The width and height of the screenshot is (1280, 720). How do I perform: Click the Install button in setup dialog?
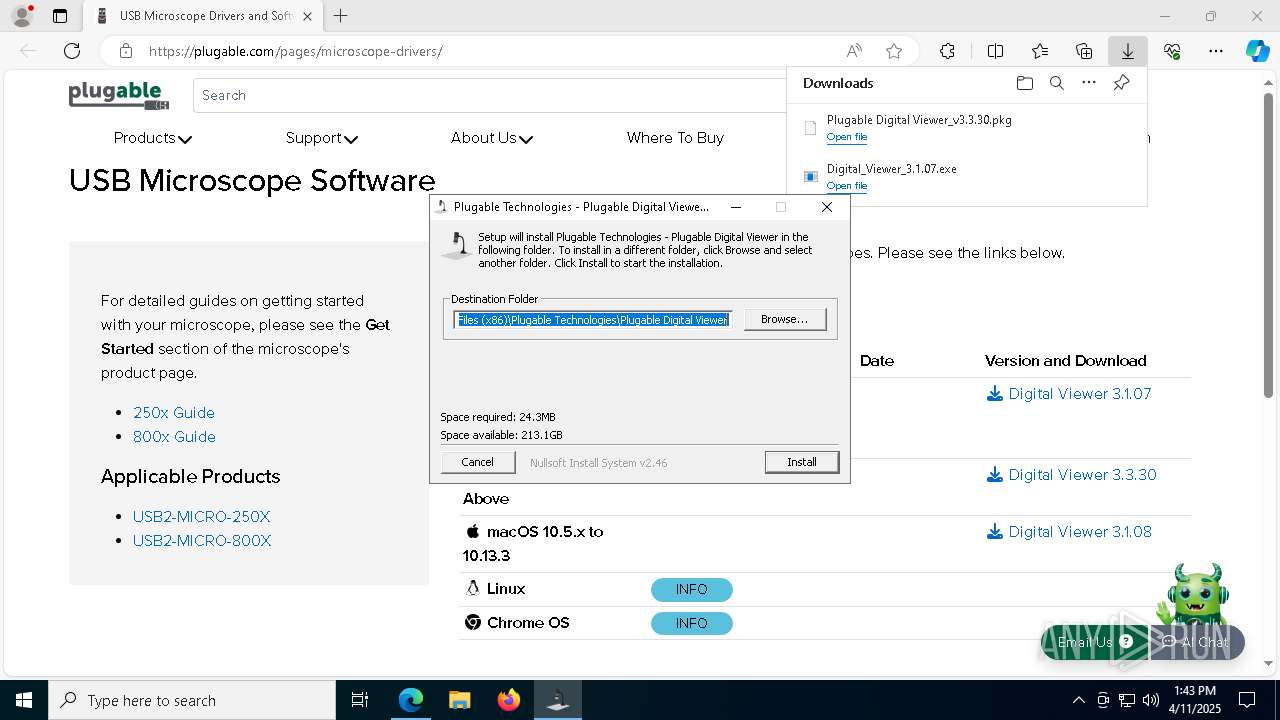801,462
